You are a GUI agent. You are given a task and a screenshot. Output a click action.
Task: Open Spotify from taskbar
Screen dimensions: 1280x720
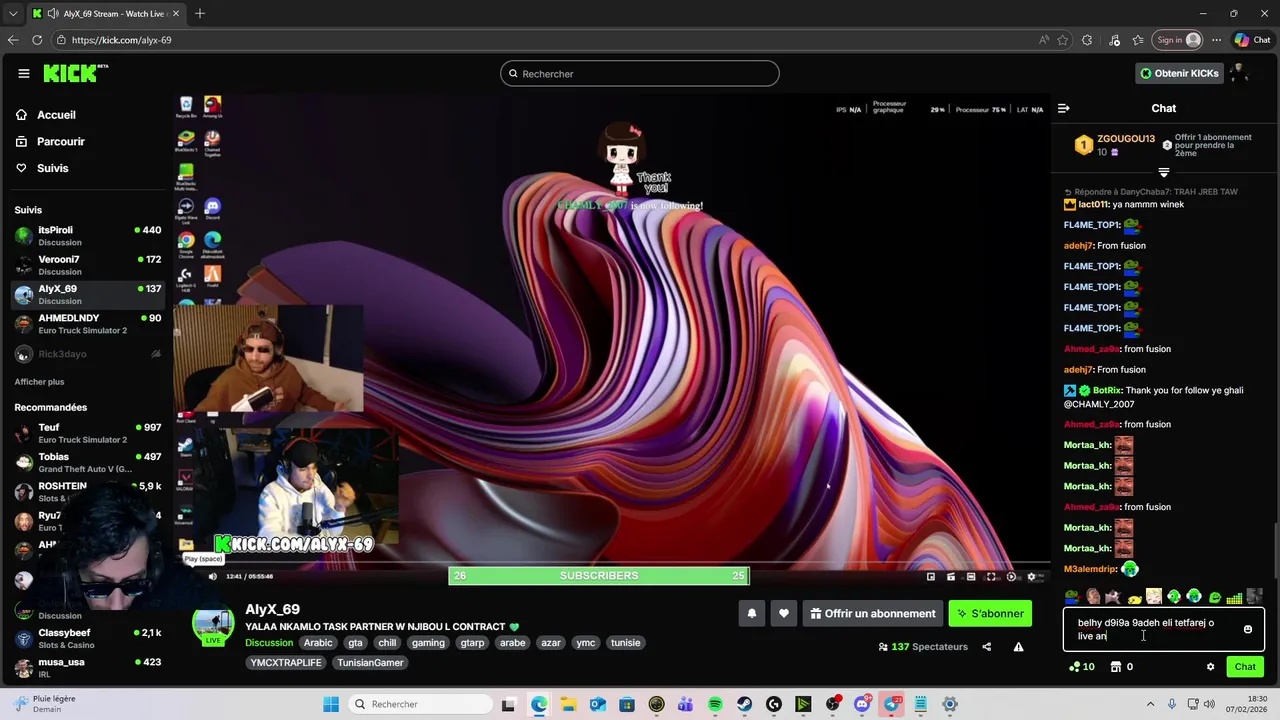715,704
